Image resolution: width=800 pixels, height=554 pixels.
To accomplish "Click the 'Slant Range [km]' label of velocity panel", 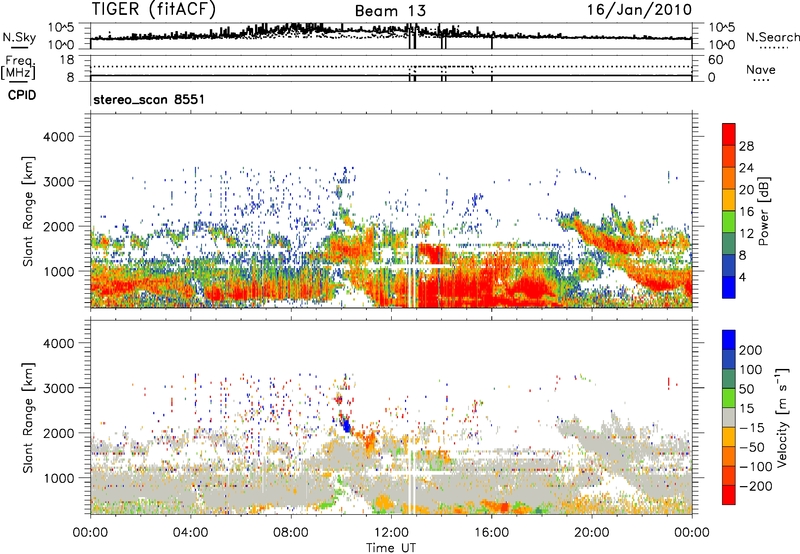I will coord(28,418).
